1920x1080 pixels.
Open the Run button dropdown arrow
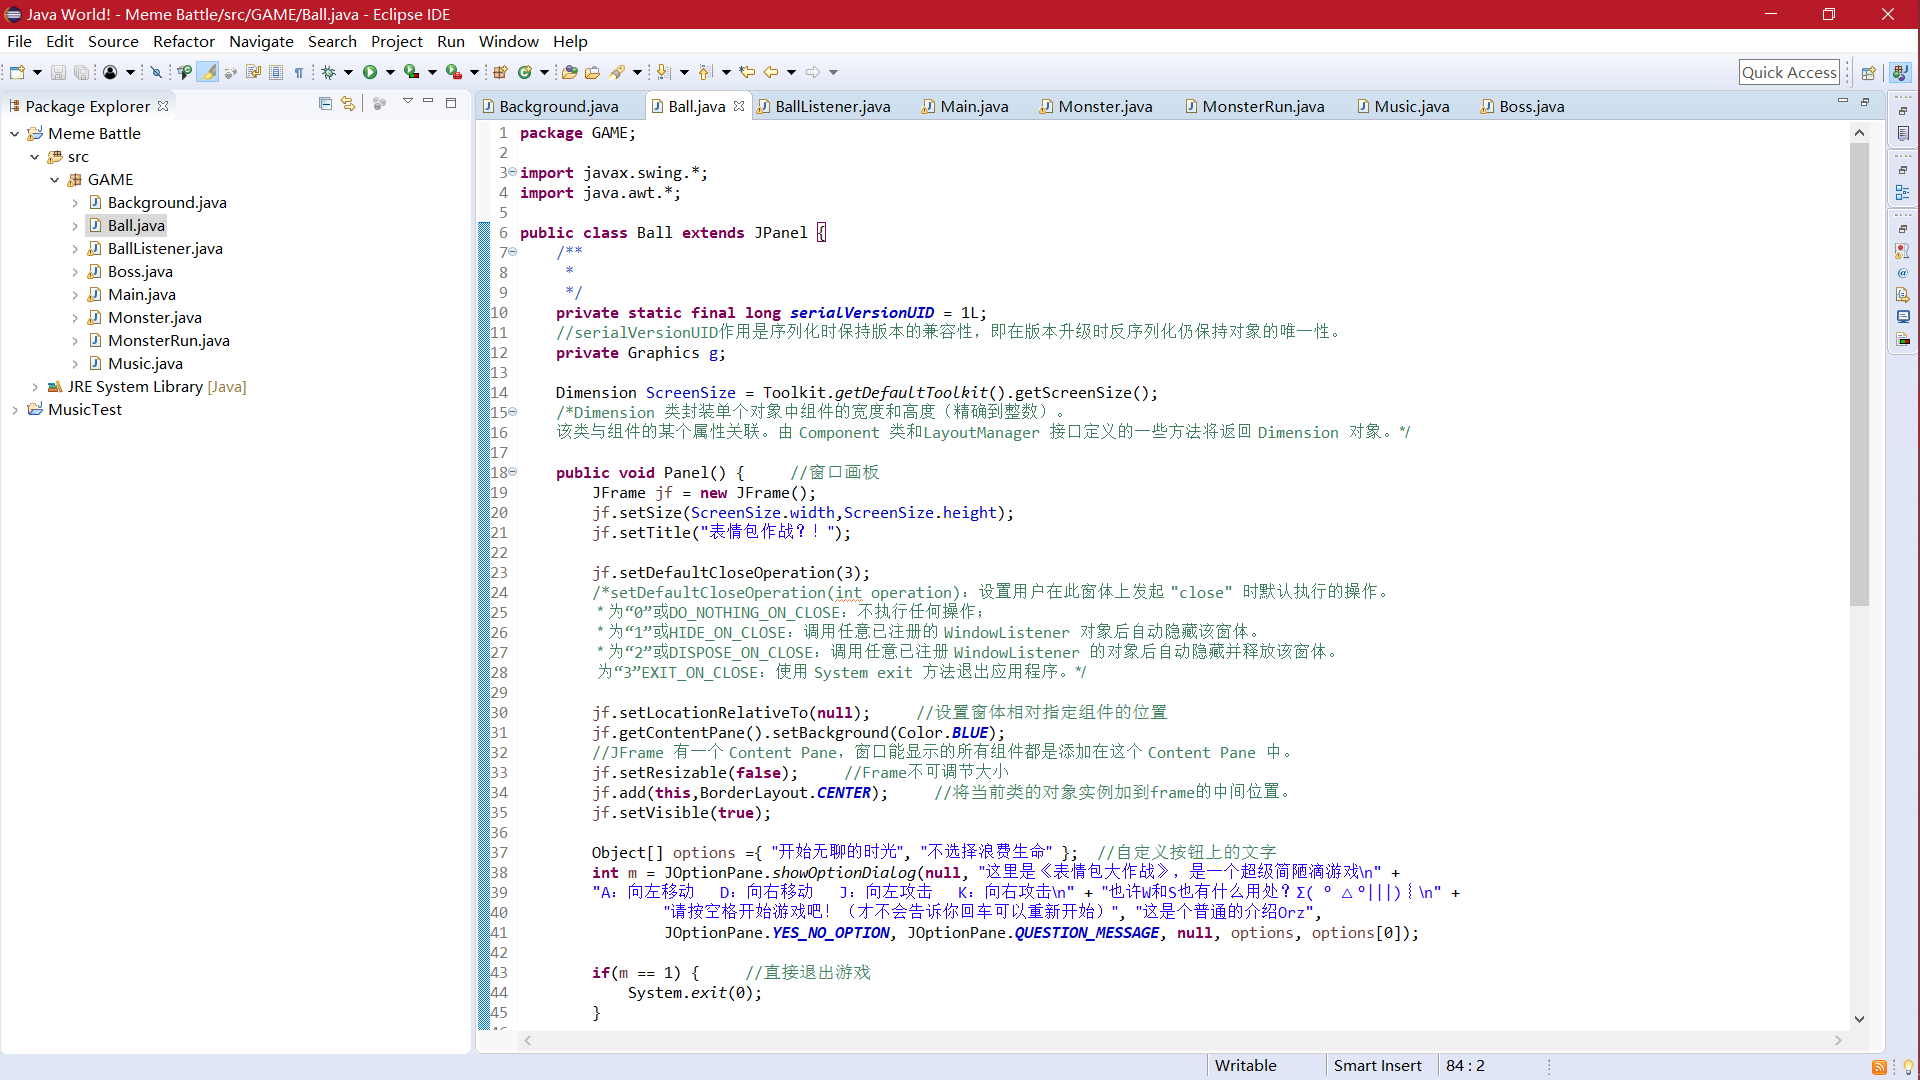click(390, 72)
